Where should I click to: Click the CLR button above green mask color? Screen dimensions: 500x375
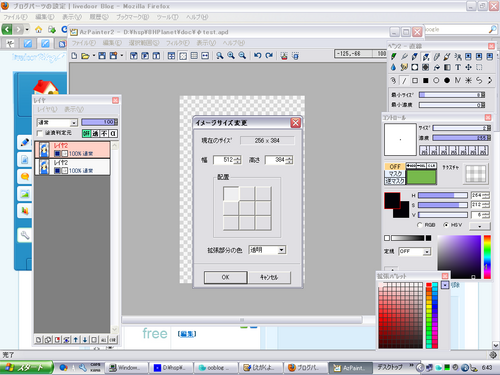coord(432,166)
